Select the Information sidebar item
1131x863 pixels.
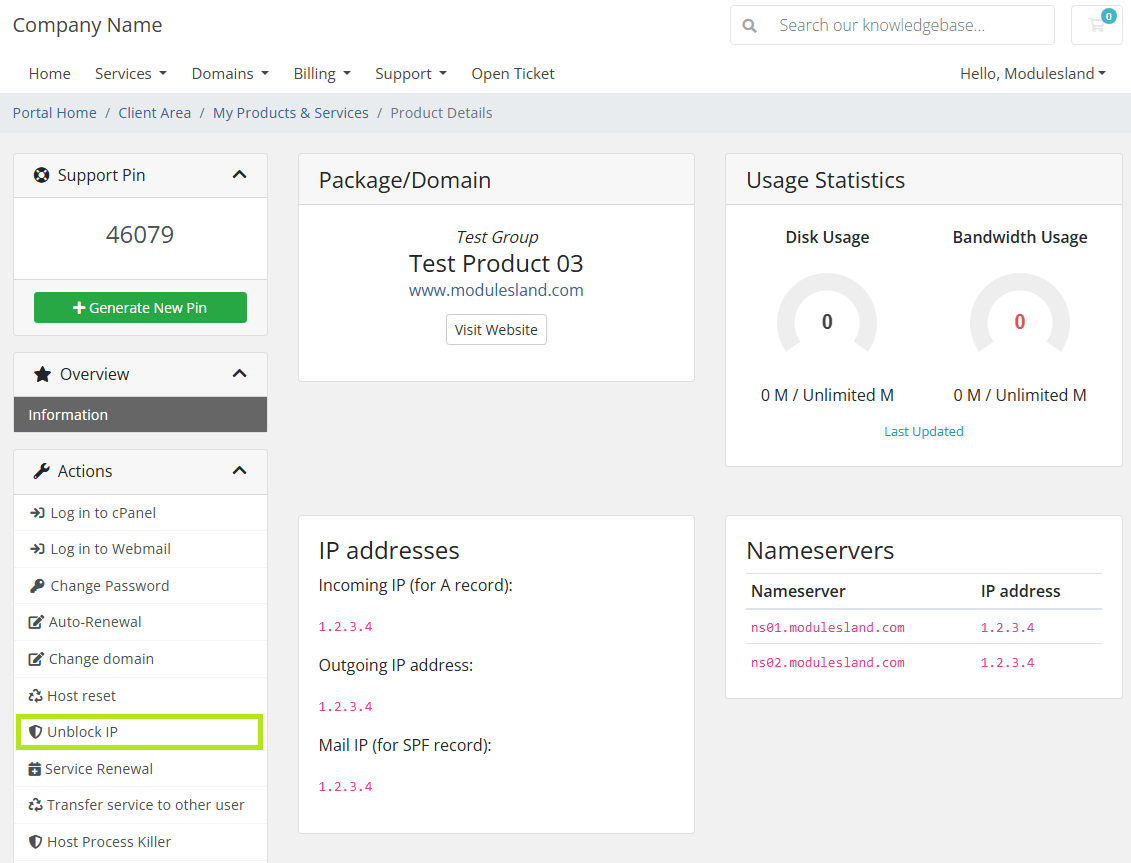pyautogui.click(x=141, y=415)
